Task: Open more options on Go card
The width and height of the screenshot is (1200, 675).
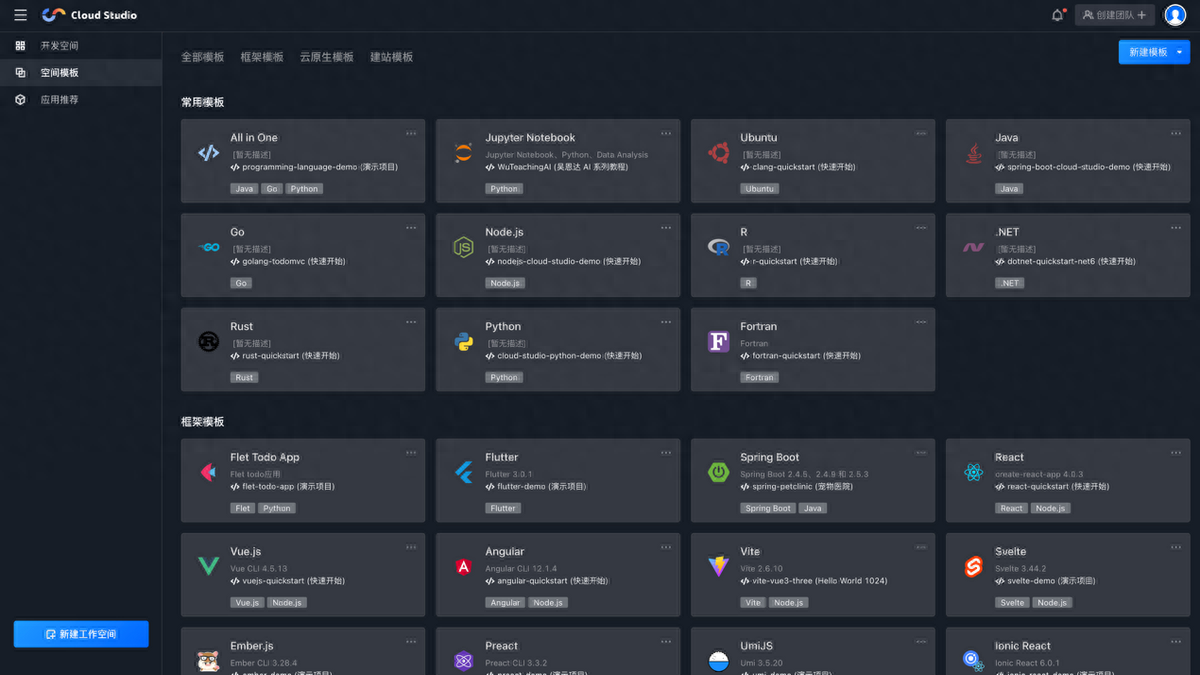Action: pyautogui.click(x=411, y=227)
